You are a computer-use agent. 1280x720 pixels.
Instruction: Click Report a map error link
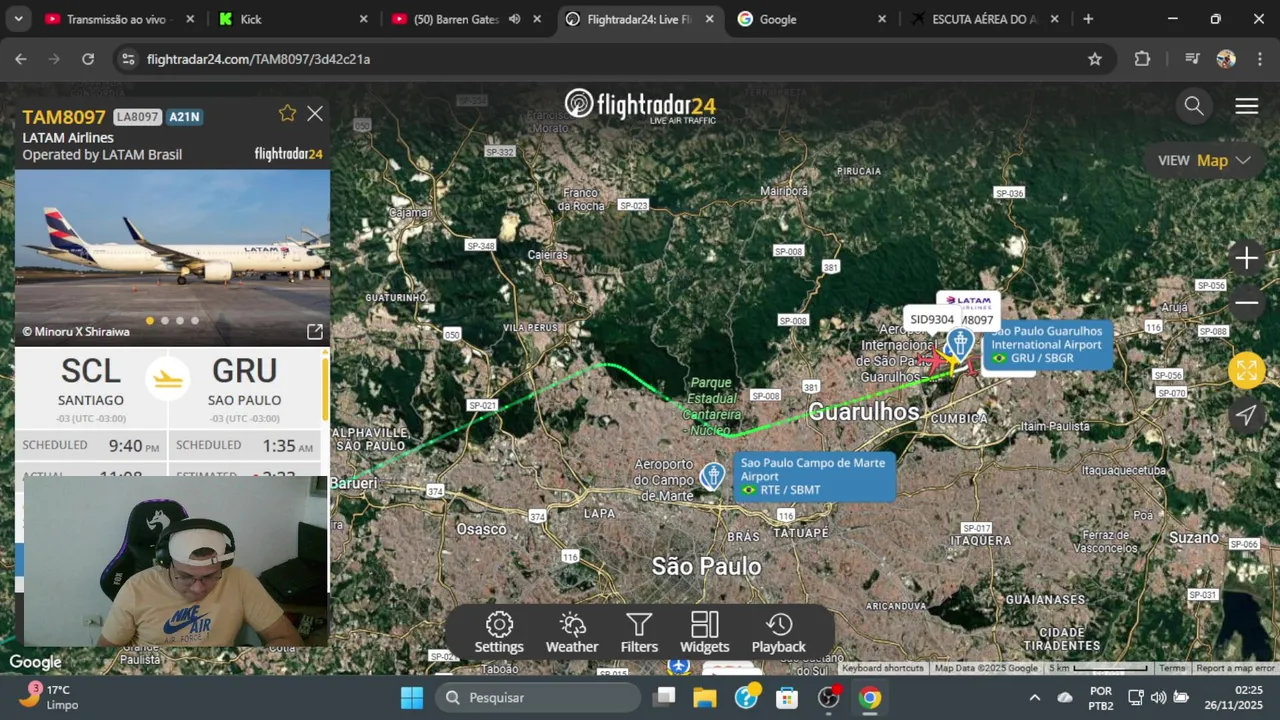click(x=1235, y=668)
